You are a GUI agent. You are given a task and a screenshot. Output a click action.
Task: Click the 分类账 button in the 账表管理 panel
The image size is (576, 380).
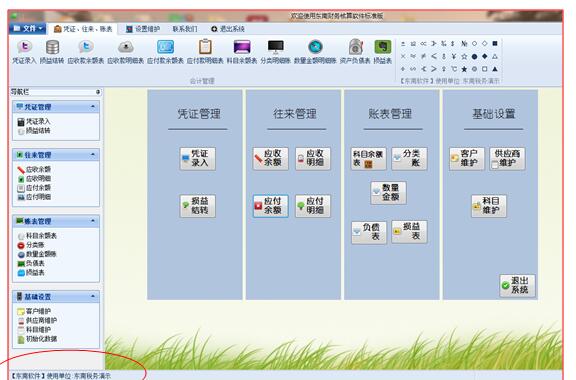pyautogui.click(x=409, y=158)
